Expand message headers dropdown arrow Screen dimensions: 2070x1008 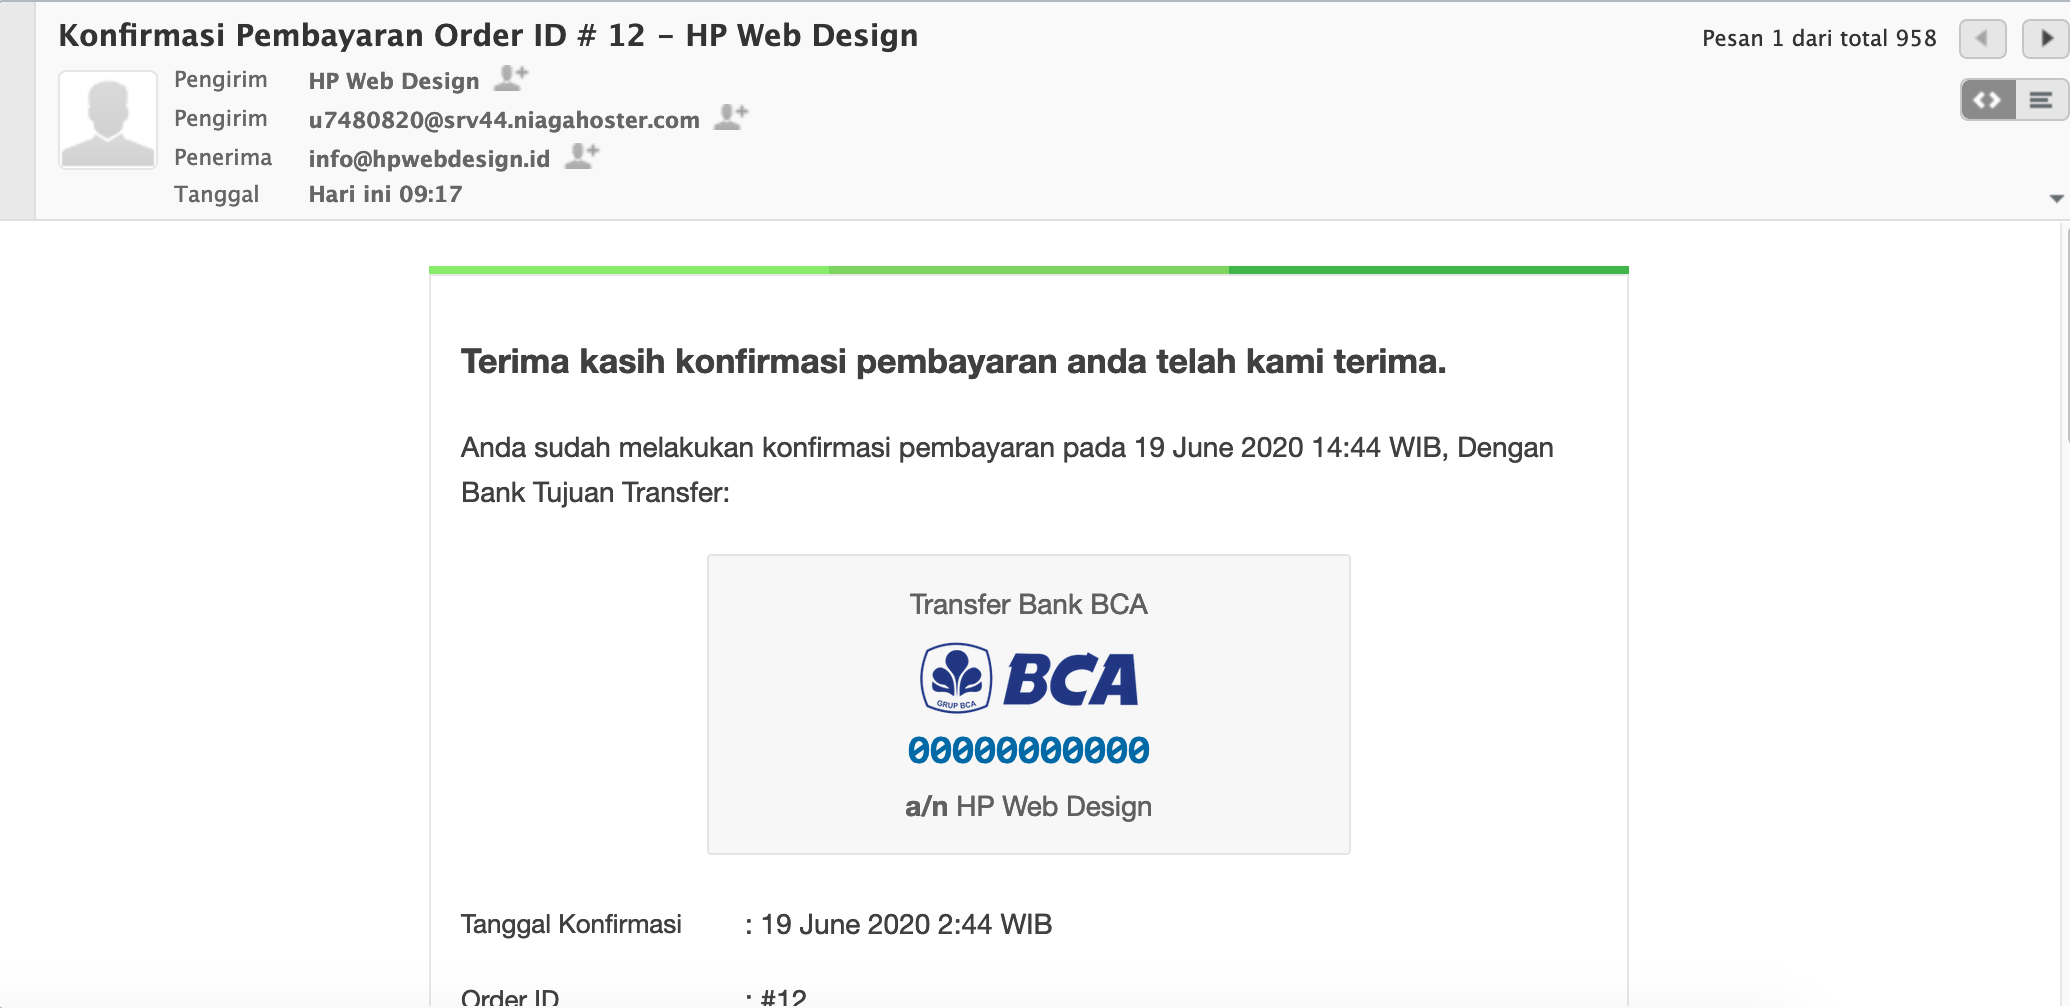[2056, 198]
